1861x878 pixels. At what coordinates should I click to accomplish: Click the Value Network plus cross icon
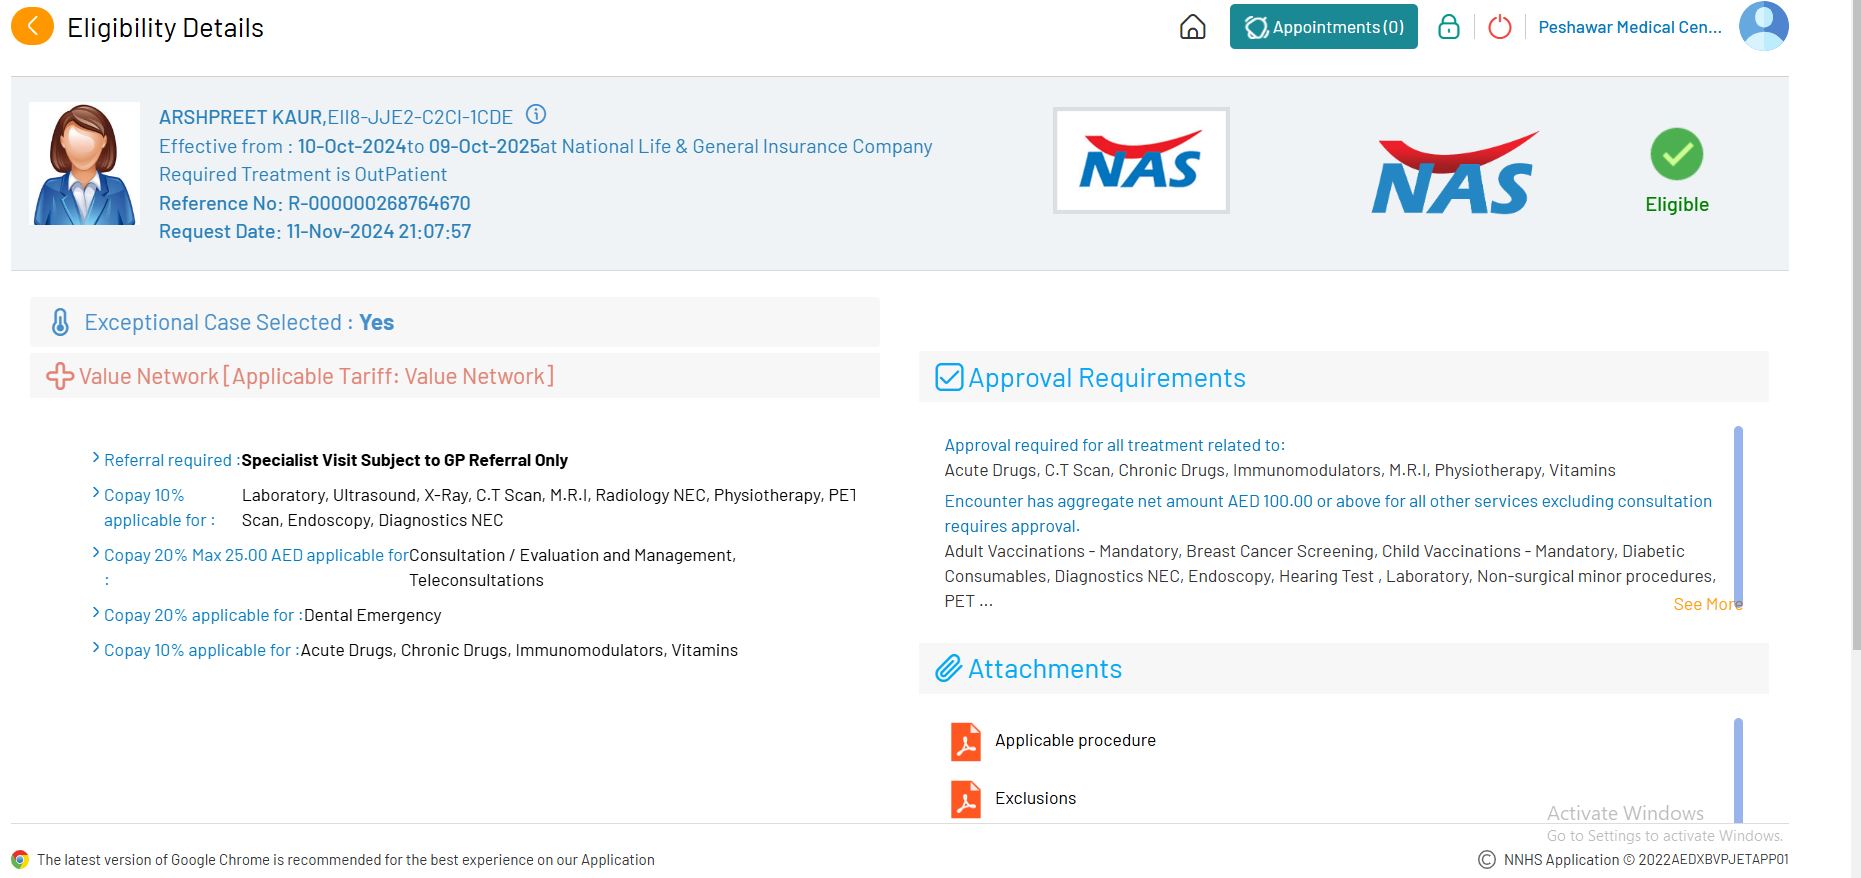click(x=60, y=376)
